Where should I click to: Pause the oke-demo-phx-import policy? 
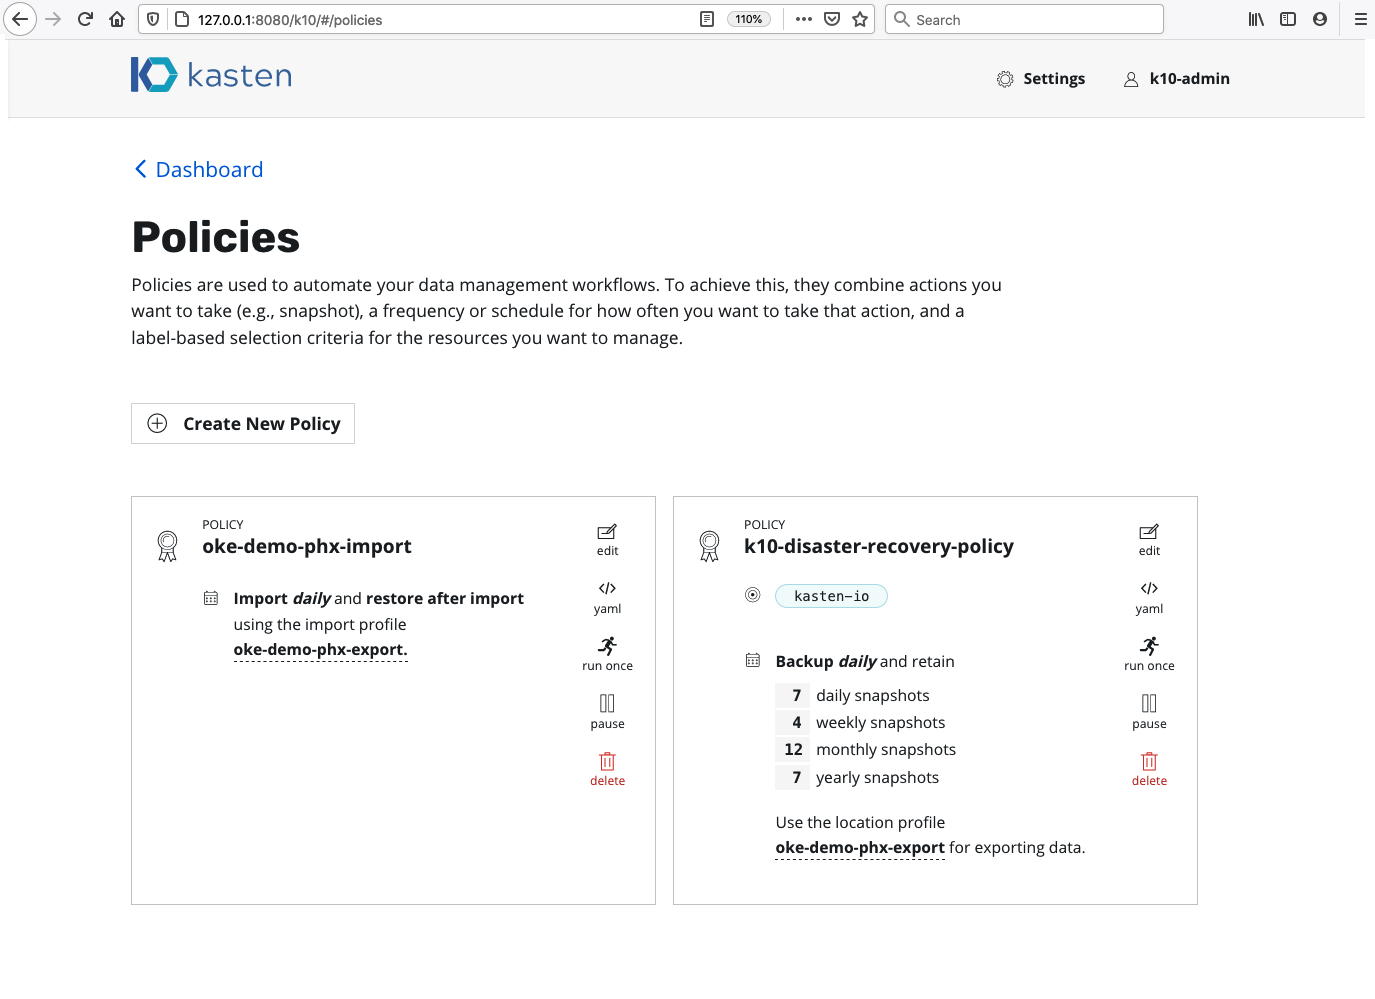coord(607,711)
